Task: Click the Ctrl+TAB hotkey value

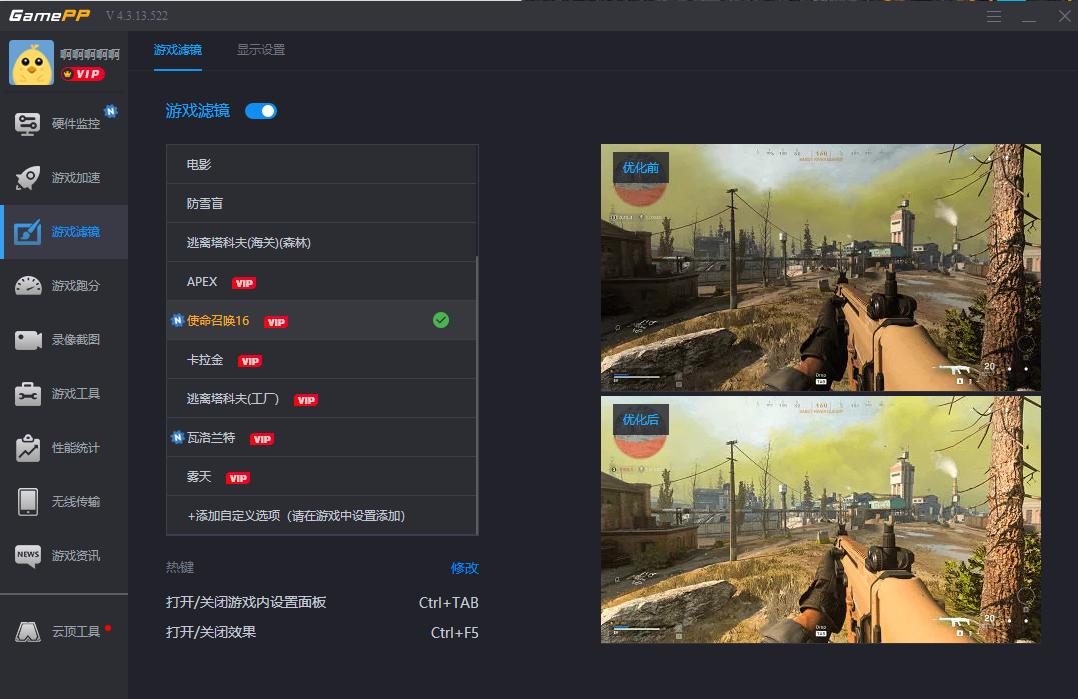Action: tap(449, 603)
